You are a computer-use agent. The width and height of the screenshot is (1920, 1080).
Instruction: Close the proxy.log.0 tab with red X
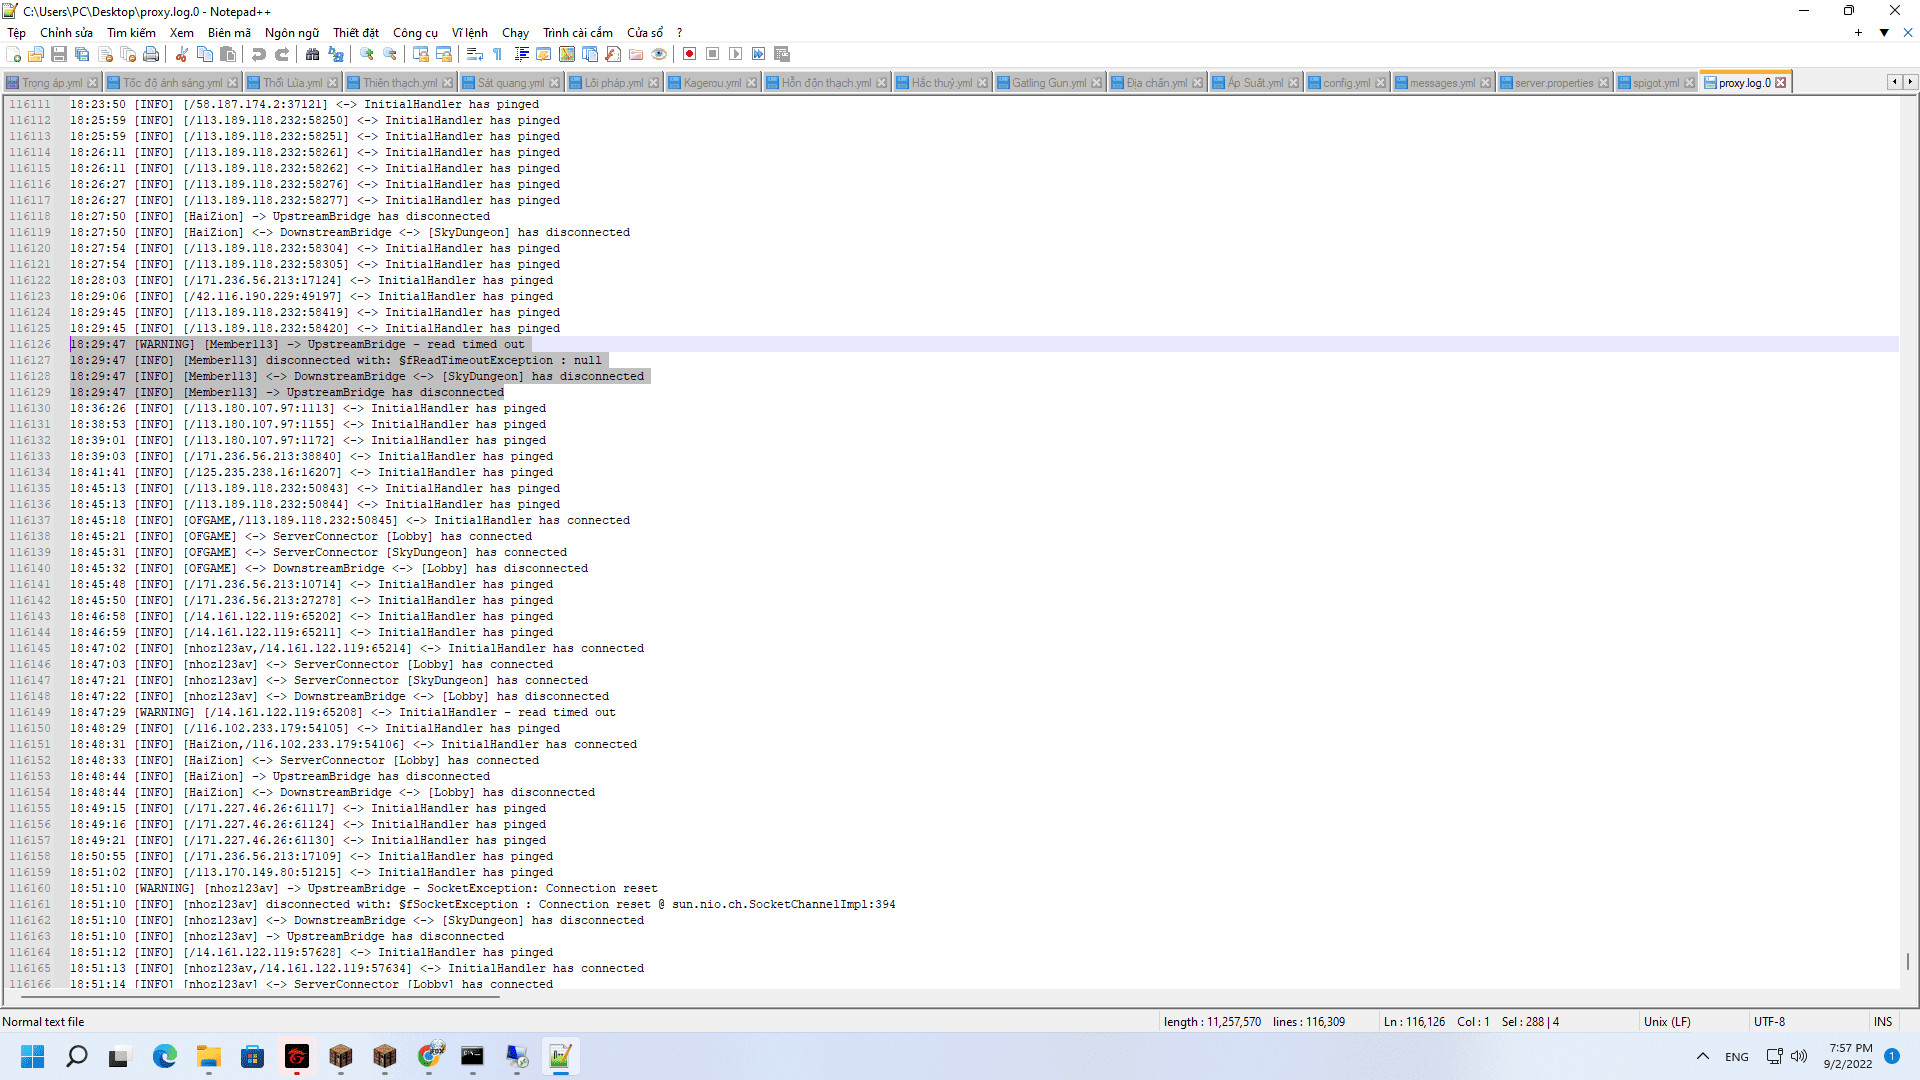pos(1781,83)
